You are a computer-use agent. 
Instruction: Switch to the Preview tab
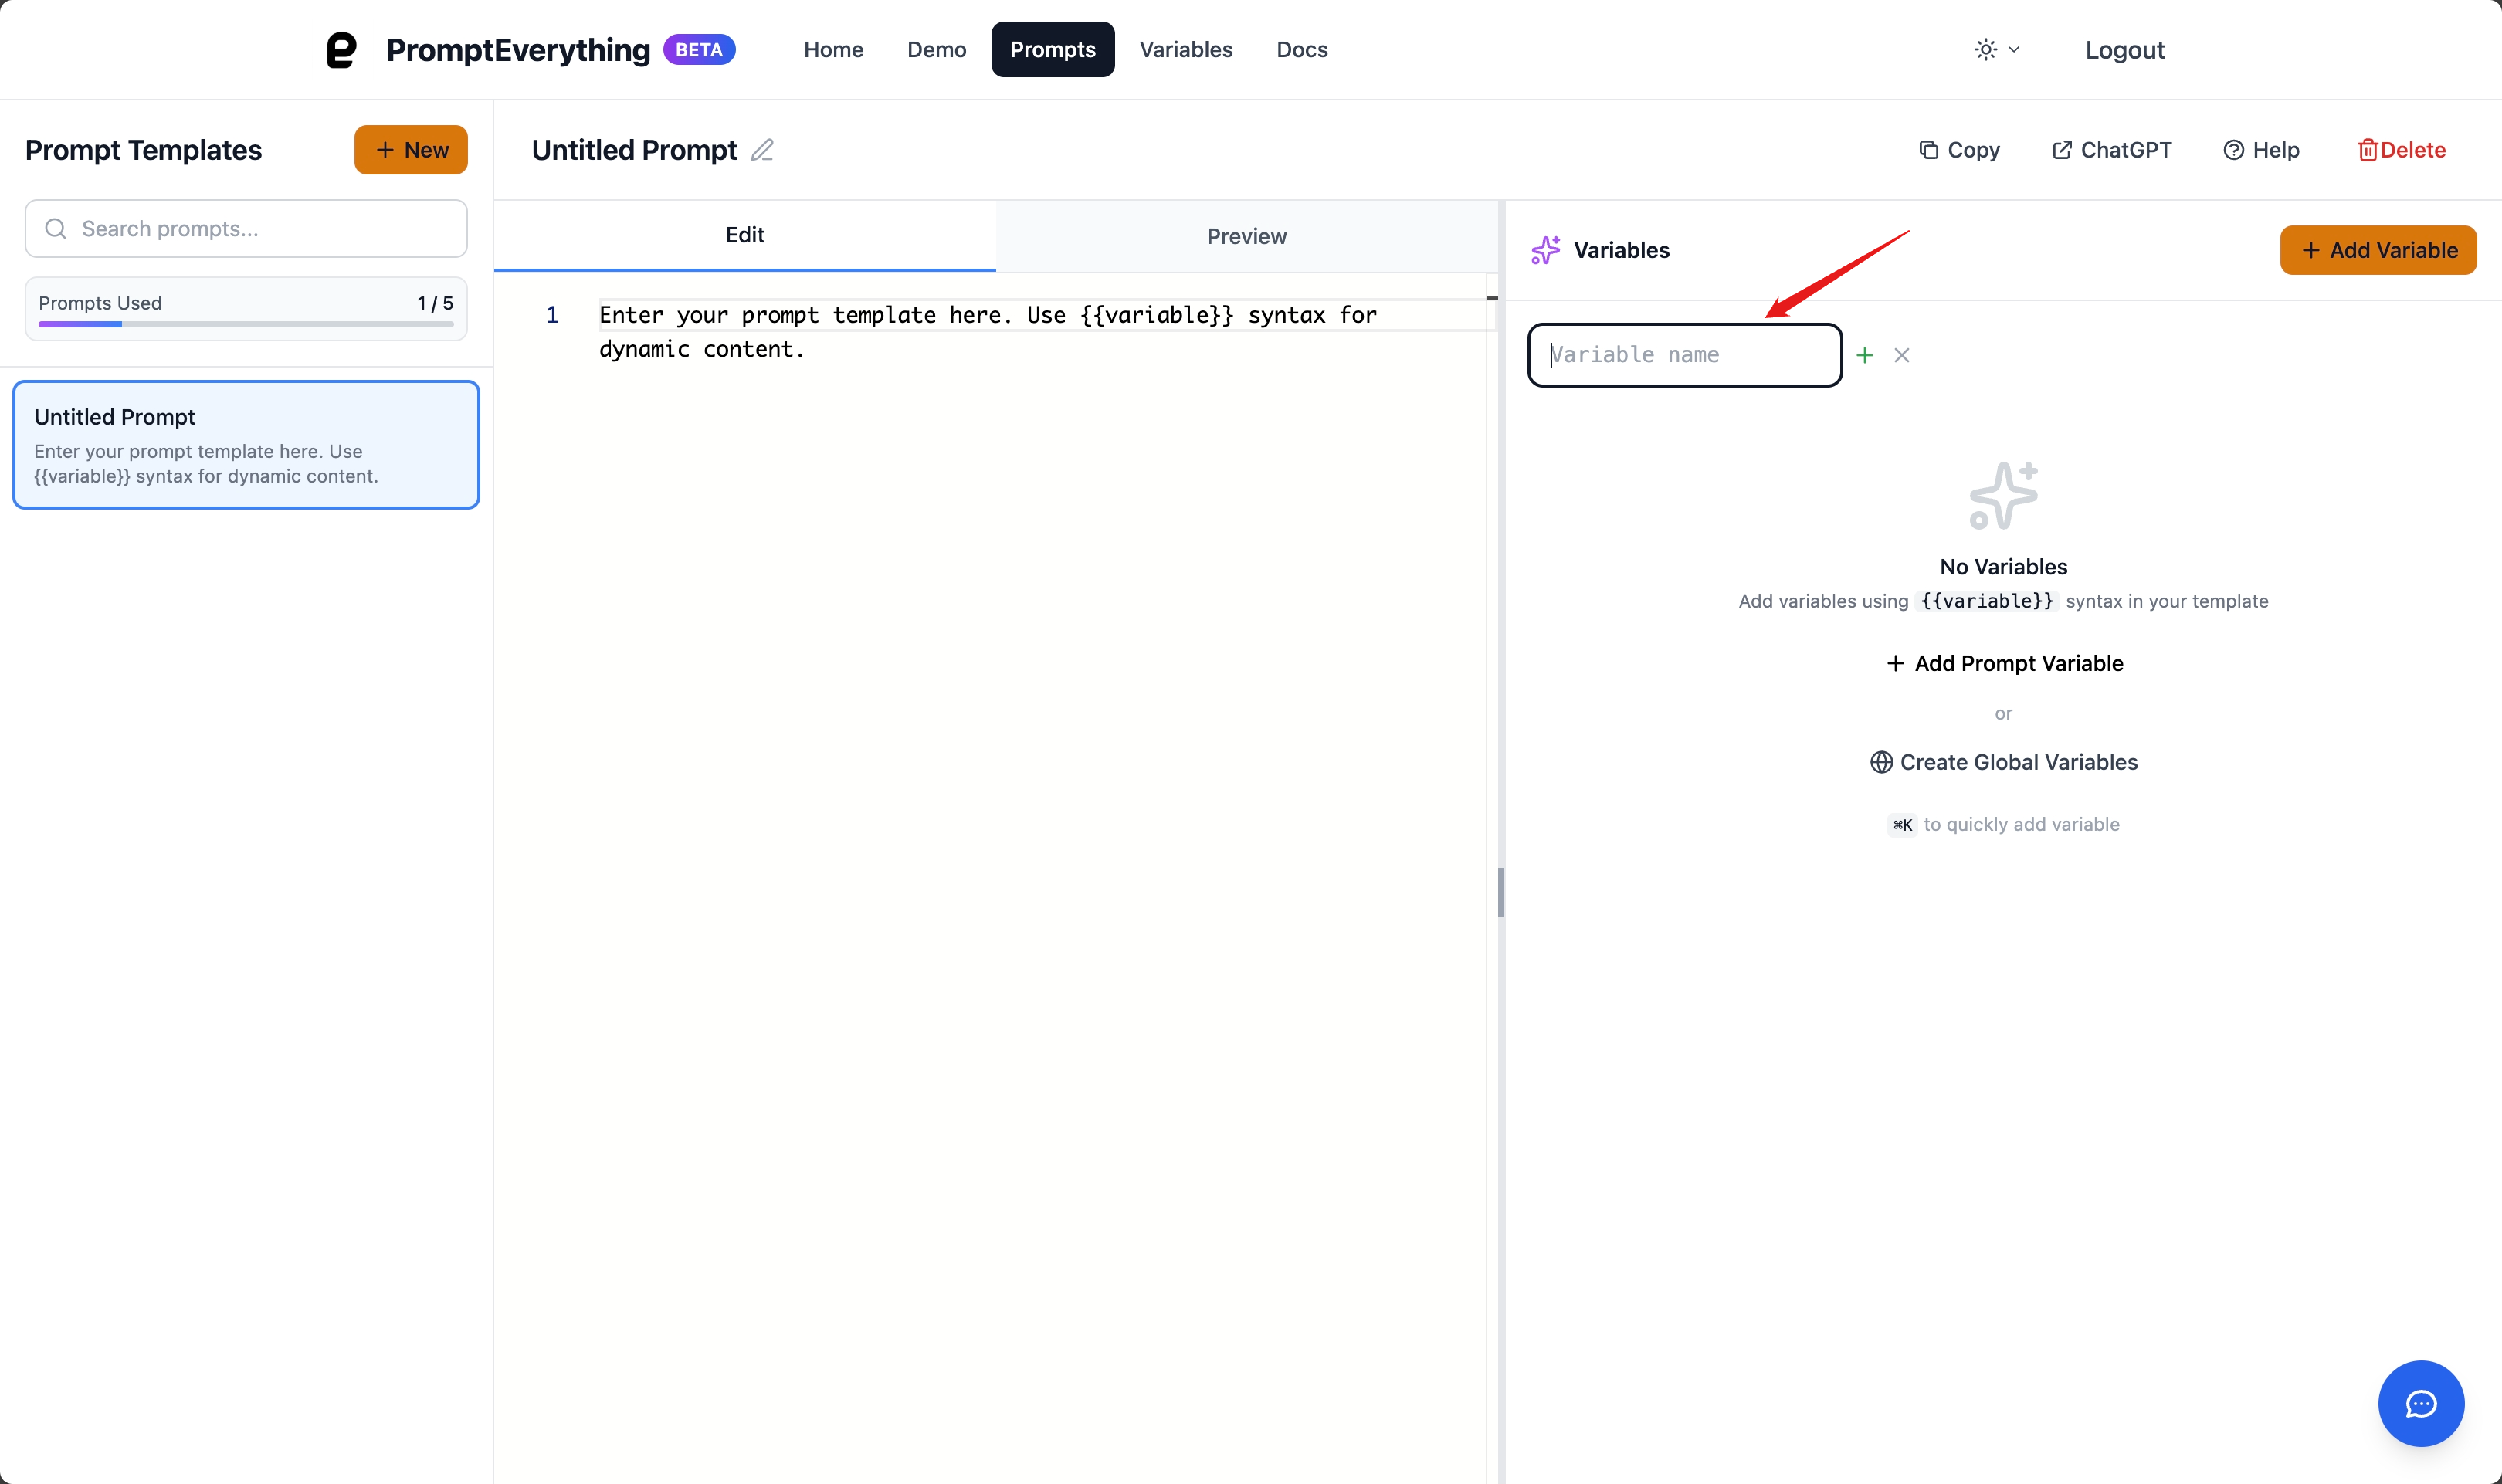1246,236
